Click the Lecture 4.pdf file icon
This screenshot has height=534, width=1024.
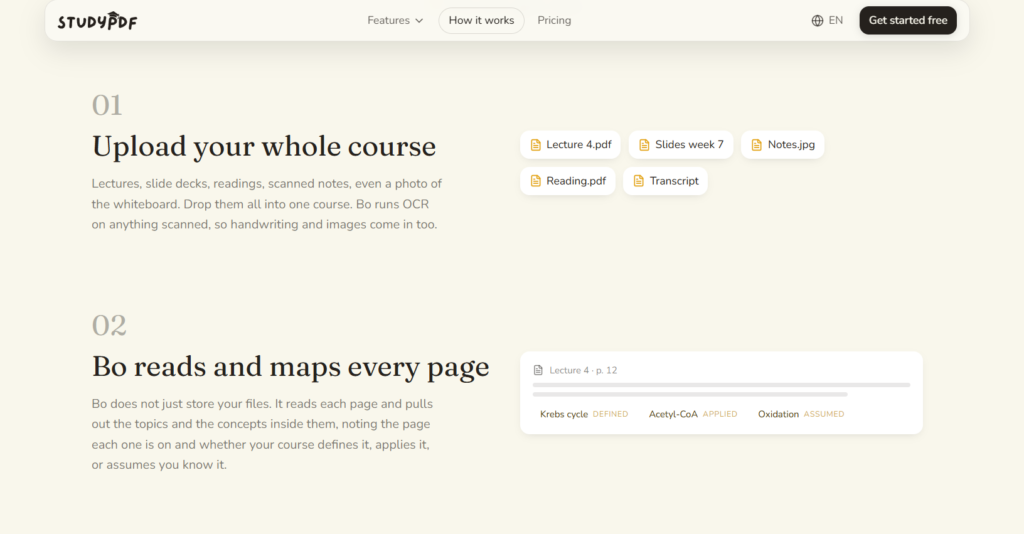[x=536, y=145]
